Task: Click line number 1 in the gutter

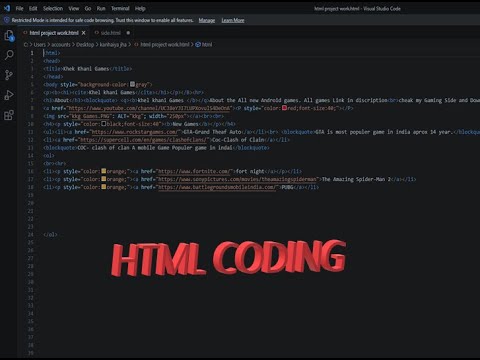Action: [32, 53]
